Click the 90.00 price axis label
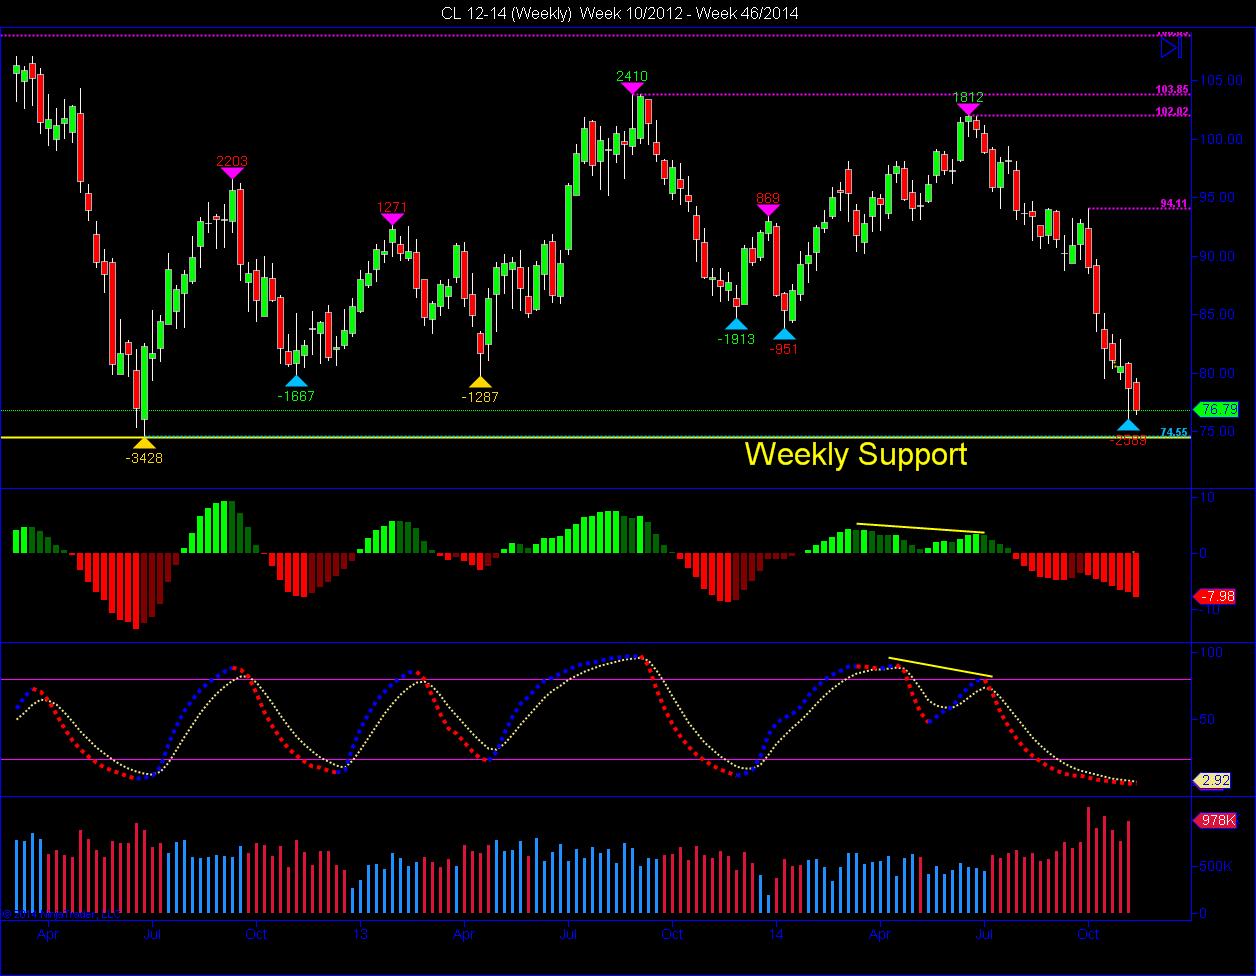Image resolution: width=1256 pixels, height=976 pixels. (1219, 256)
